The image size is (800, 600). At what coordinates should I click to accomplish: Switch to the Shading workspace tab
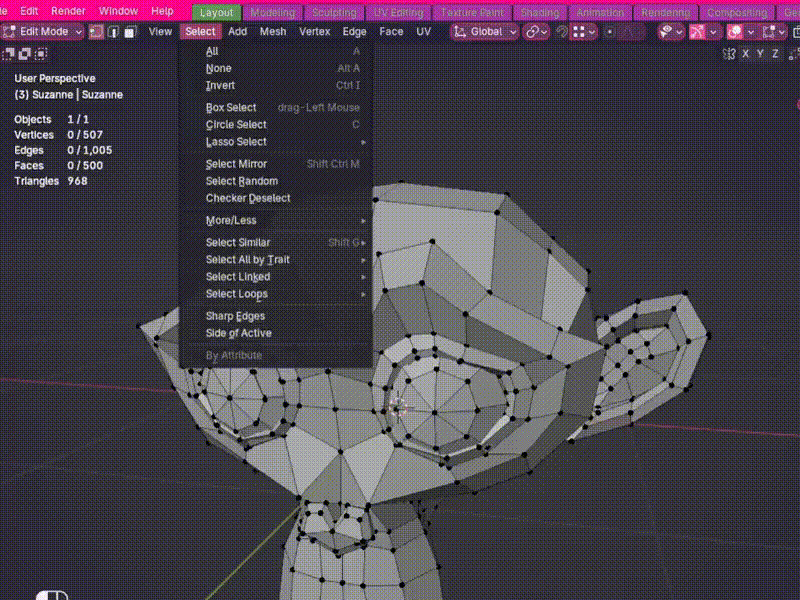[540, 12]
